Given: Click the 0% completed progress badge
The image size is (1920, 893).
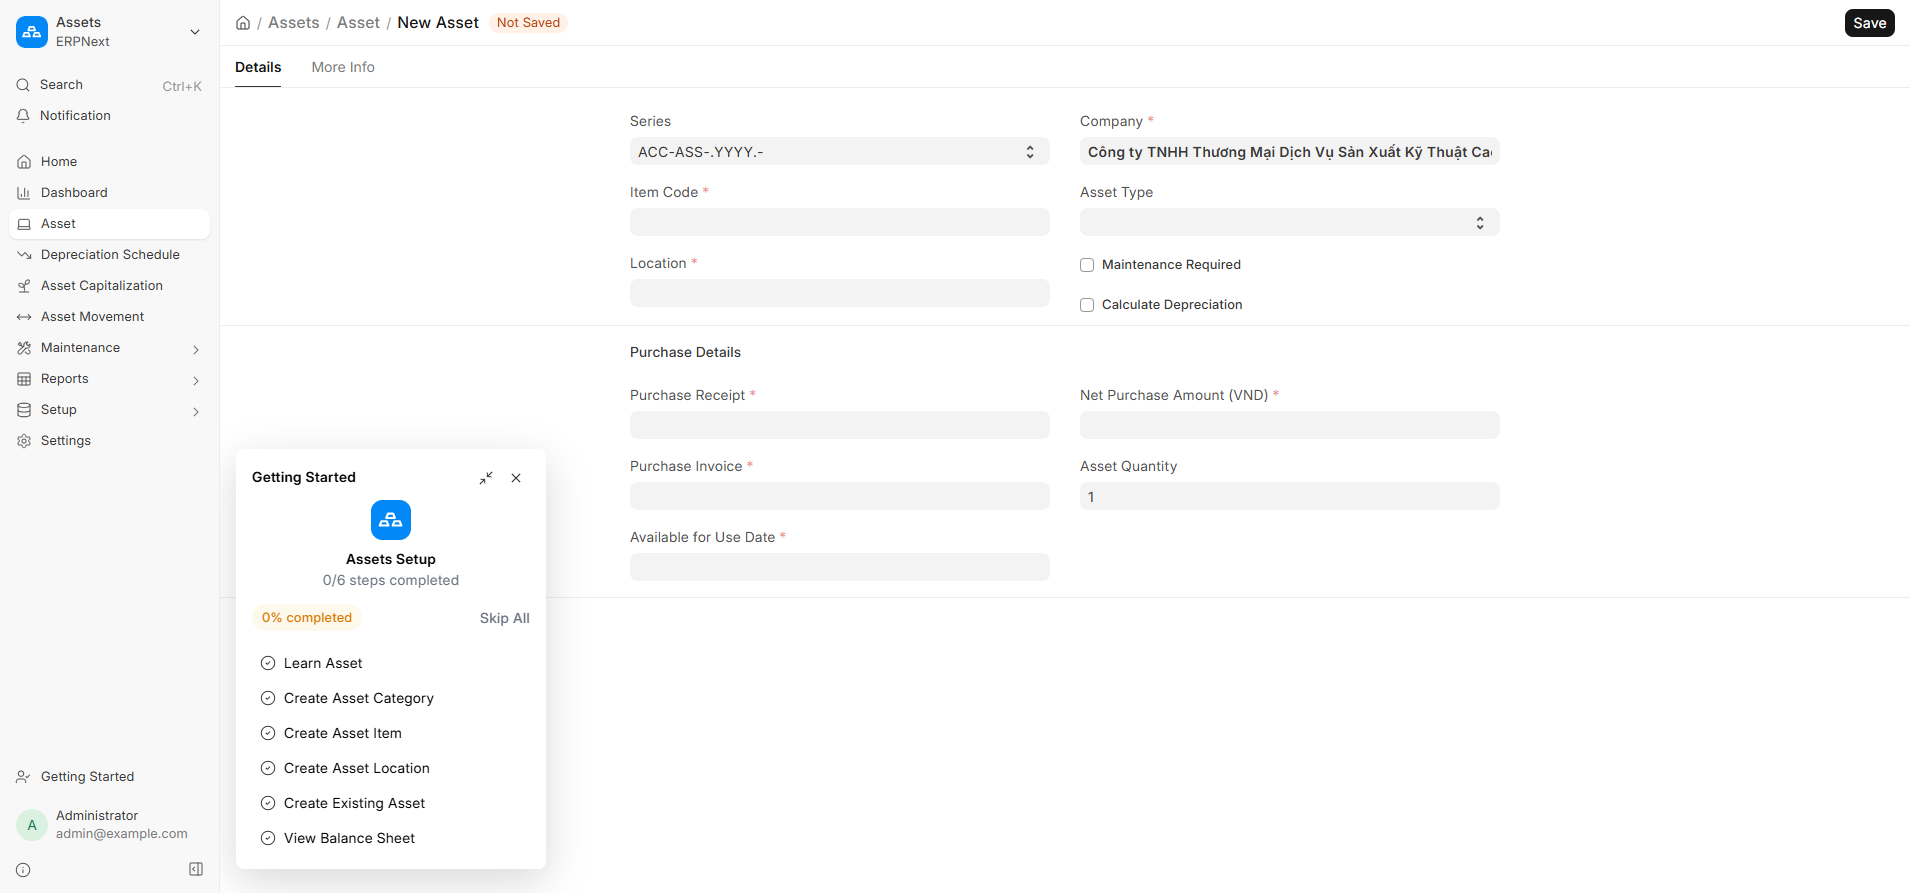Looking at the screenshot, I should click(x=307, y=618).
